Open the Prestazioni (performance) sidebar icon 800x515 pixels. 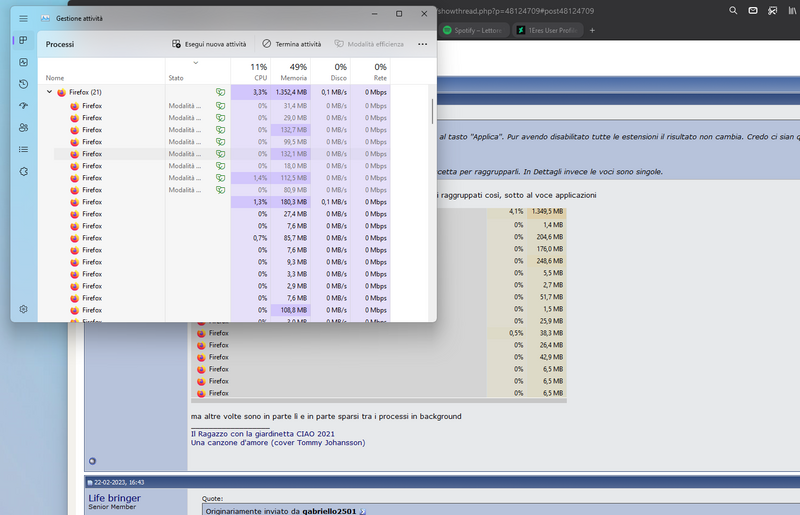[23, 62]
